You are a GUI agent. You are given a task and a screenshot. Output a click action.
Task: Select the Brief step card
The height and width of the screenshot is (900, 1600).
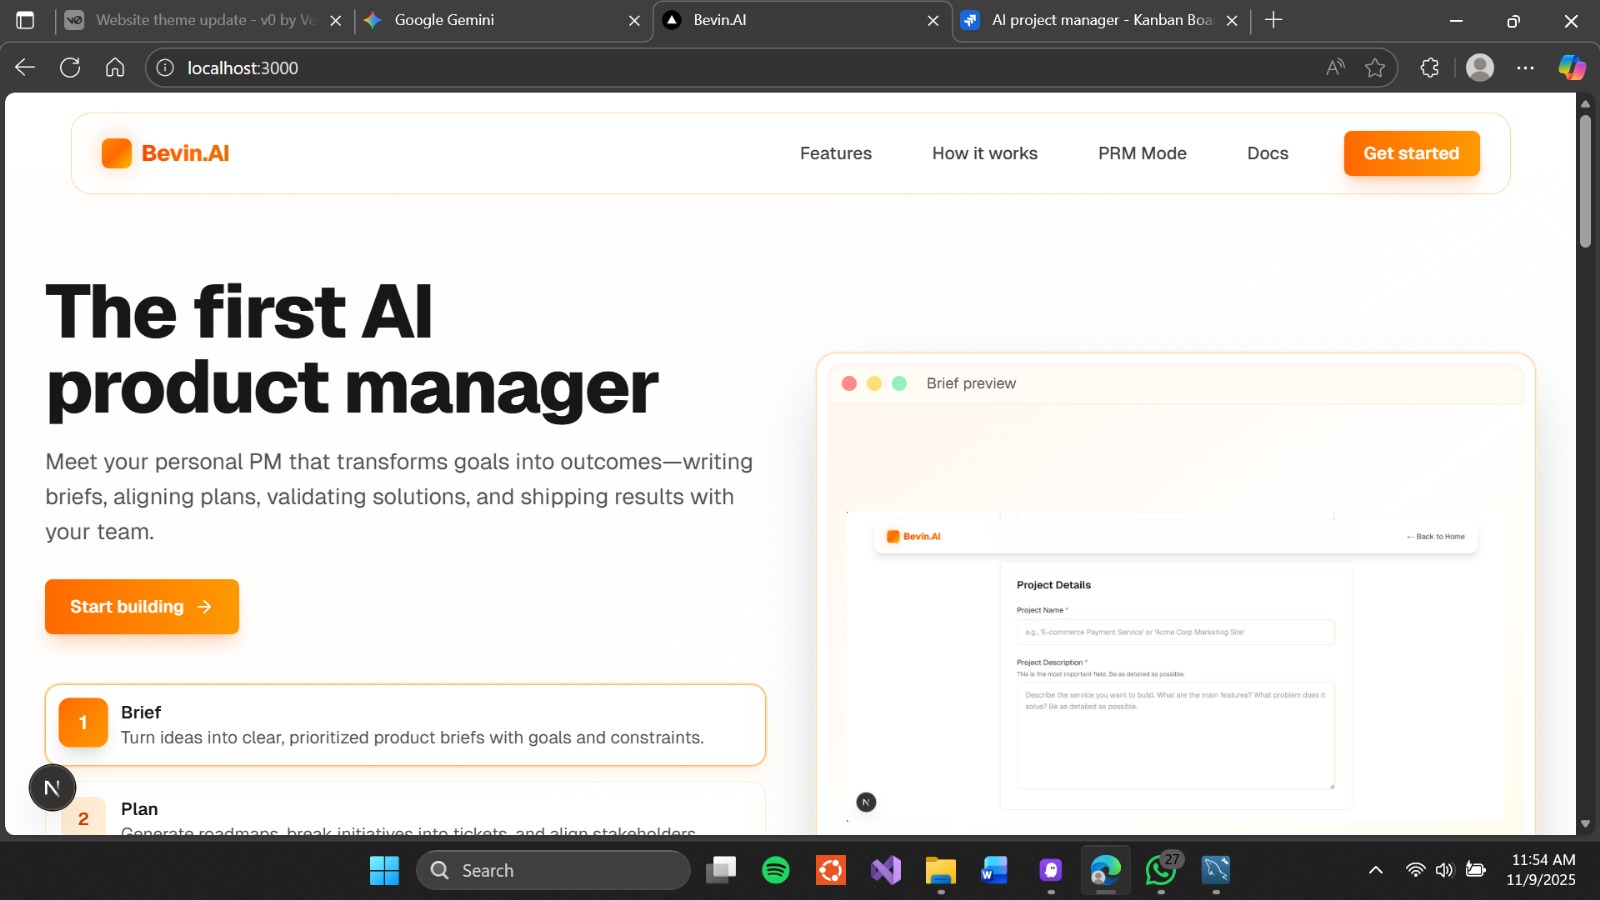405,725
